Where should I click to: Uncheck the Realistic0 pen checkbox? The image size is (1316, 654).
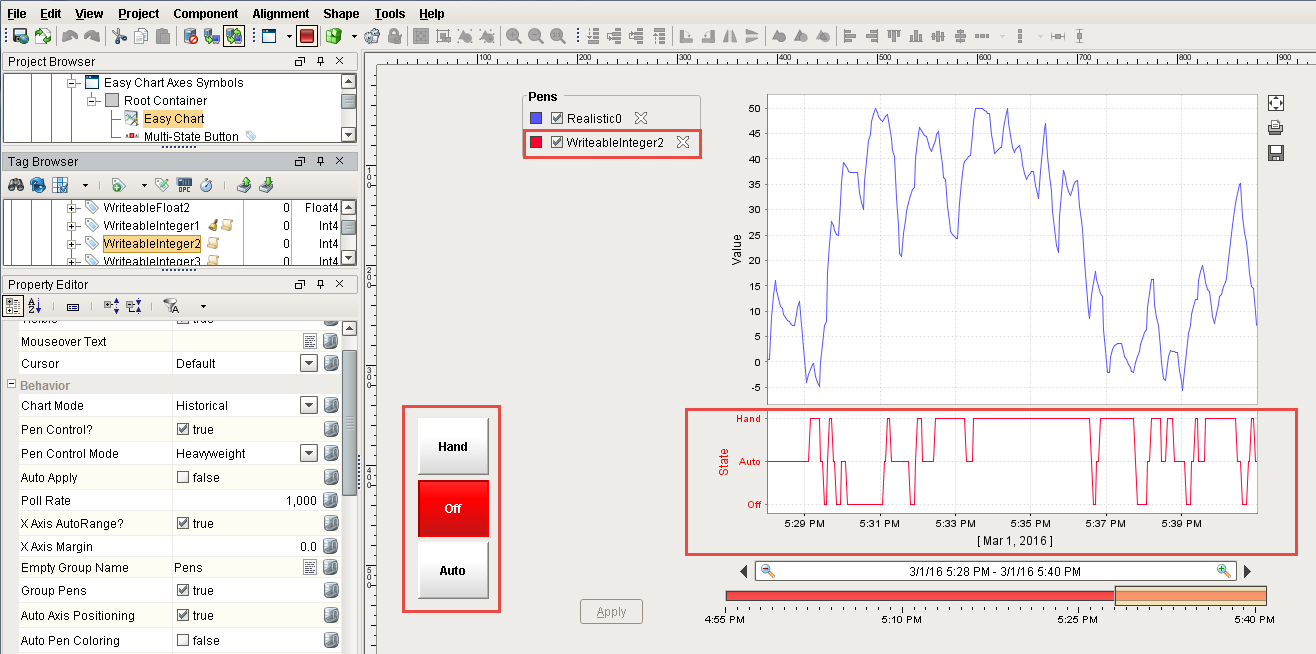click(x=557, y=118)
